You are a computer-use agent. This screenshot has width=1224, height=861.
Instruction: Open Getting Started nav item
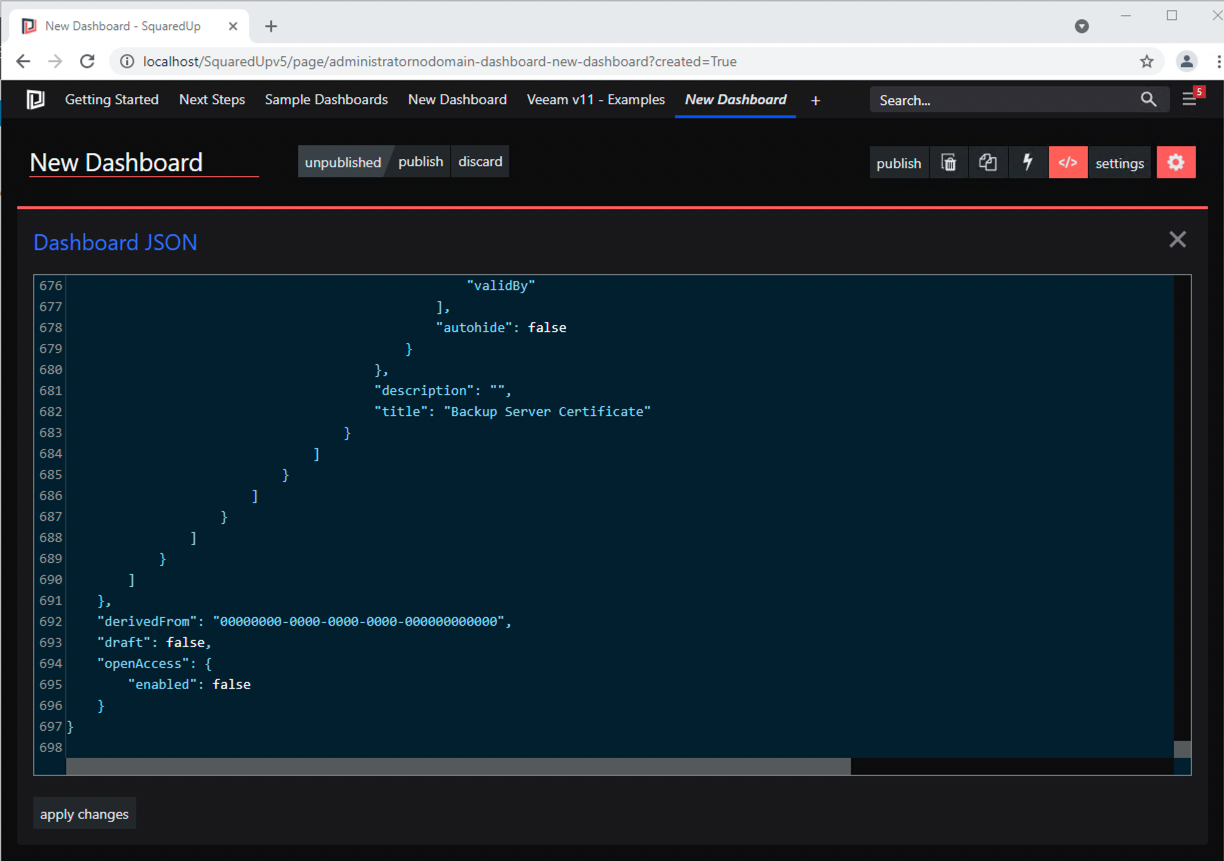pyautogui.click(x=112, y=99)
